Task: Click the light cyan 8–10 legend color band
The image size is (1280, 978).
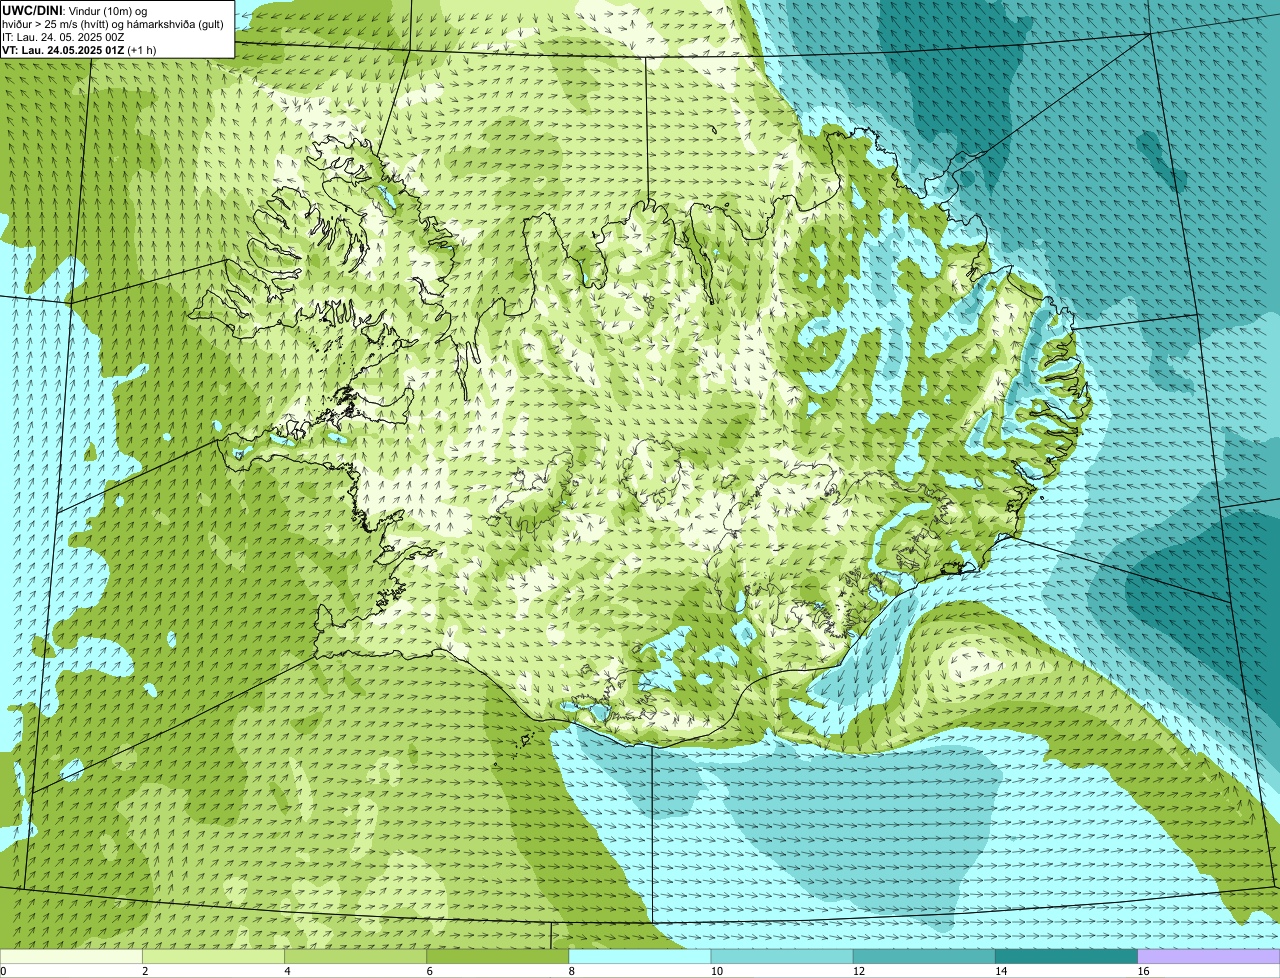Action: pyautogui.click(x=640, y=956)
